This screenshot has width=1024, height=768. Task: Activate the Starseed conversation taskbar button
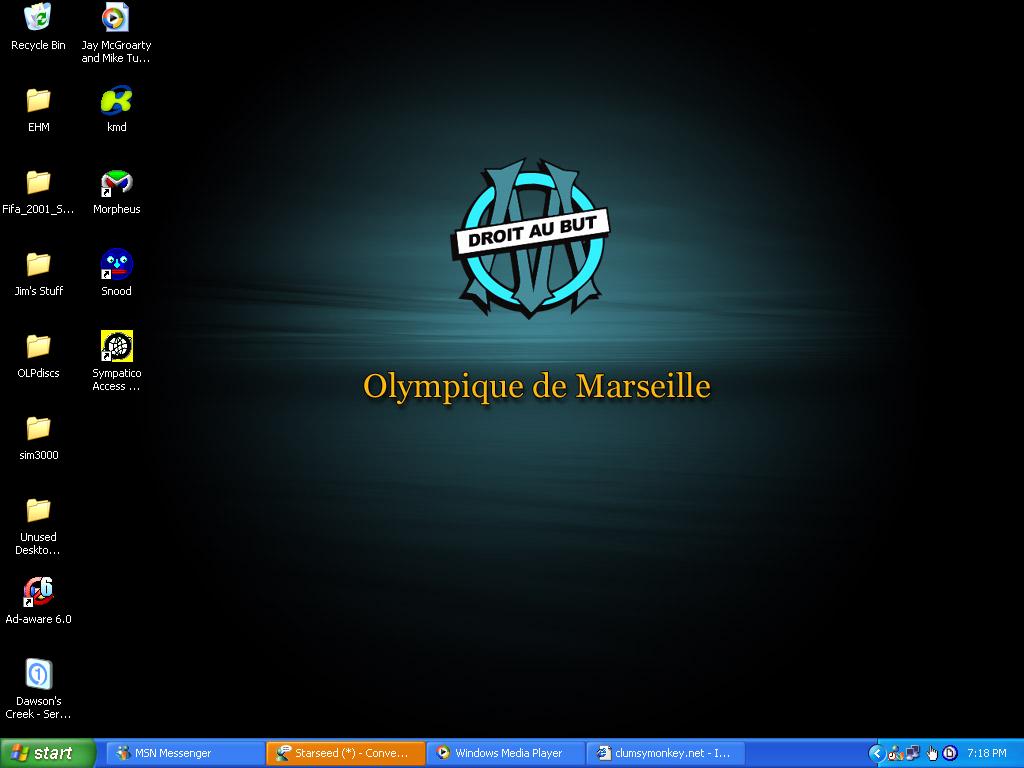coord(345,753)
